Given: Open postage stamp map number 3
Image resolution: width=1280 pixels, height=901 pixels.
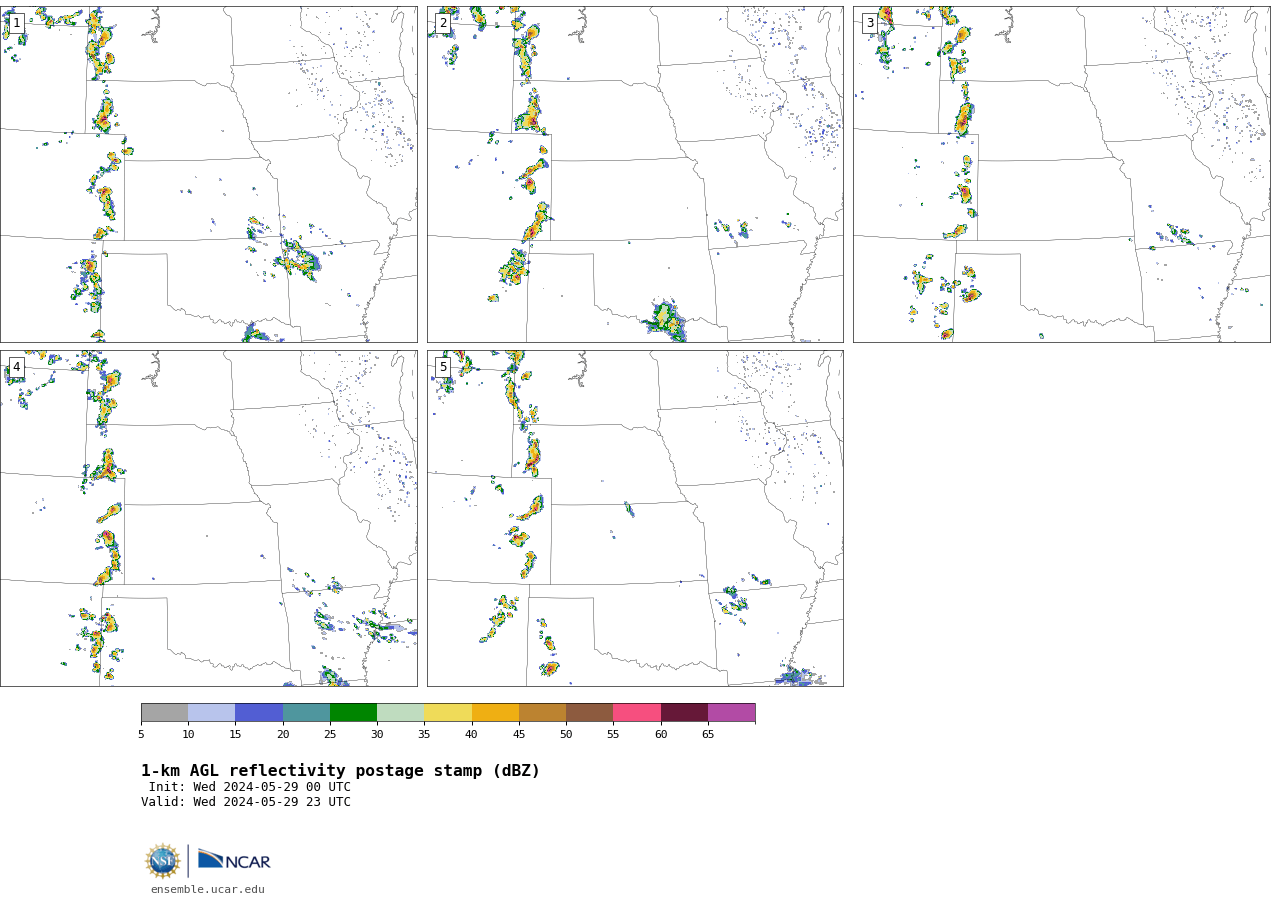Looking at the screenshot, I should tap(1061, 174).
